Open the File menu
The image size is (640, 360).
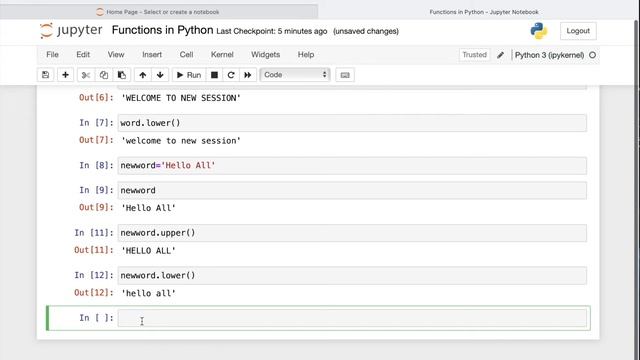coord(52,54)
